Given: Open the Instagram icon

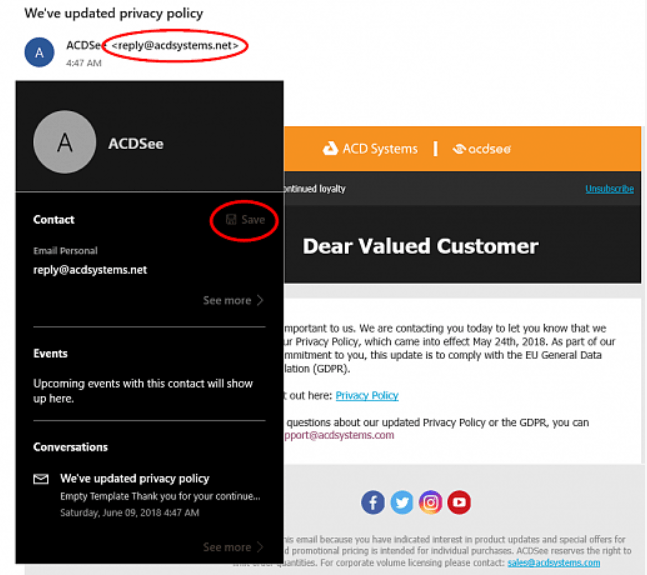Looking at the screenshot, I should tap(430, 502).
